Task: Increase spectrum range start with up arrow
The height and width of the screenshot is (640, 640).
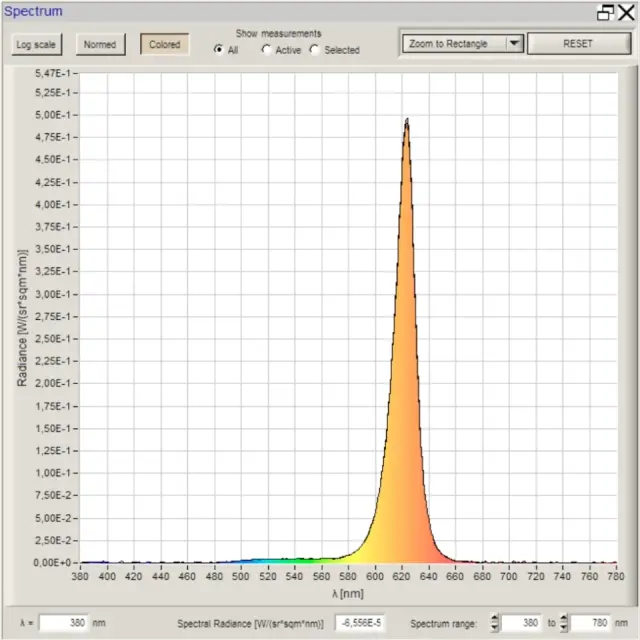Action: (494, 618)
